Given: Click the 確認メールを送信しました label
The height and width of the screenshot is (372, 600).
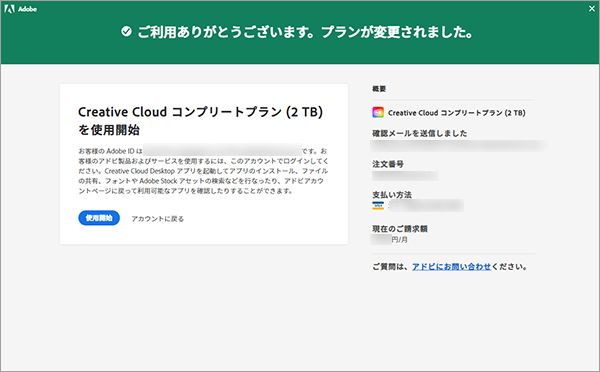Looking at the screenshot, I should [420, 133].
